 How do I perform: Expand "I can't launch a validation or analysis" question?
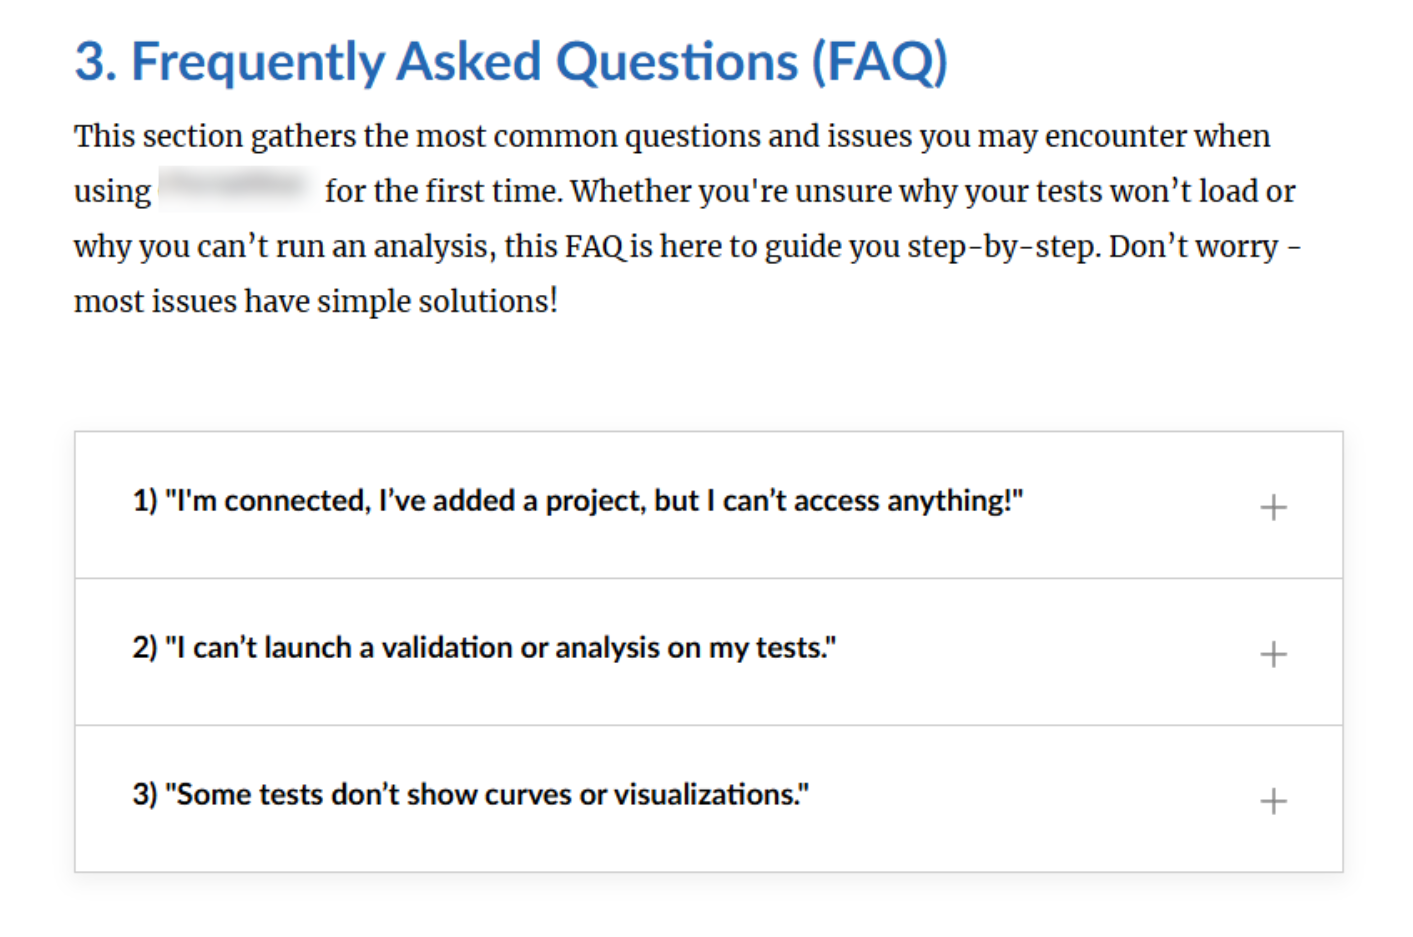click(484, 648)
